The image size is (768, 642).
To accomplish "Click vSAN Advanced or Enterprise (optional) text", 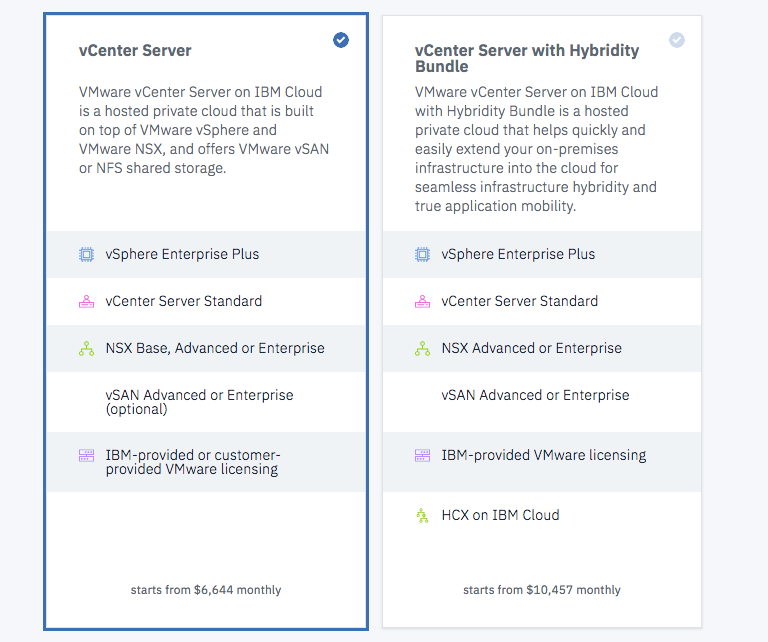I will point(199,402).
